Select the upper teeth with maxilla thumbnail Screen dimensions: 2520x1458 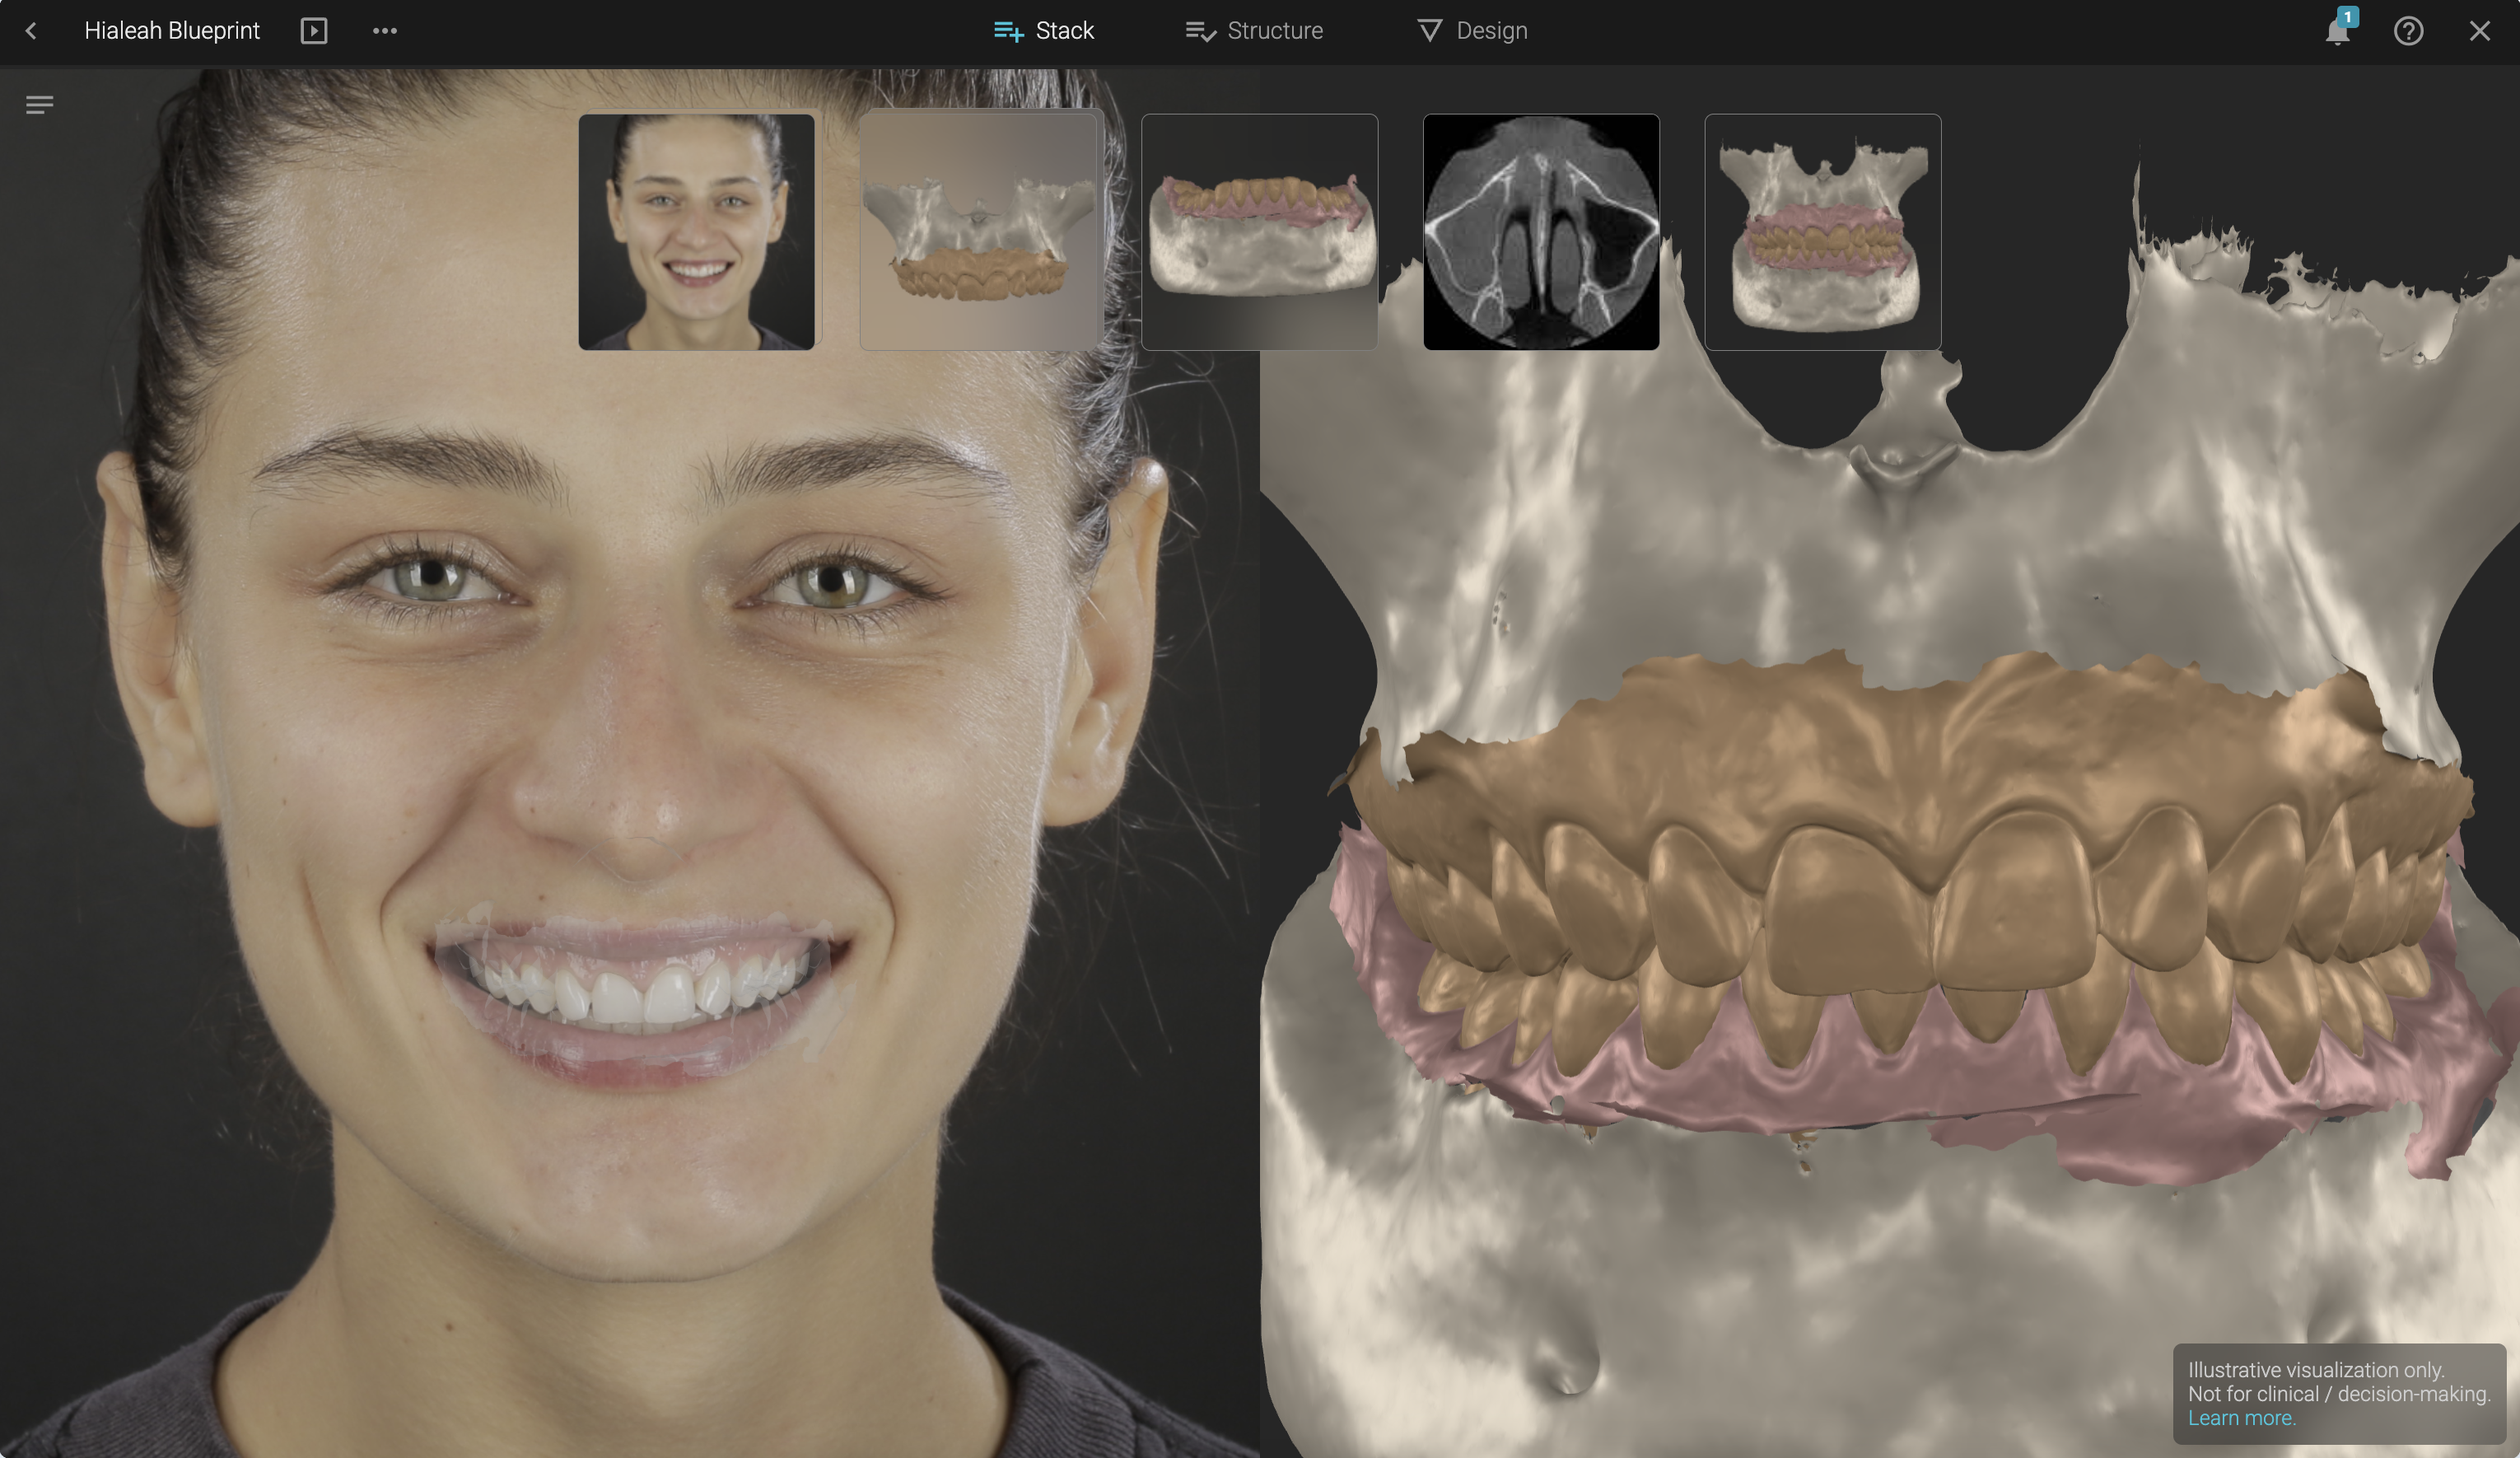coord(979,232)
